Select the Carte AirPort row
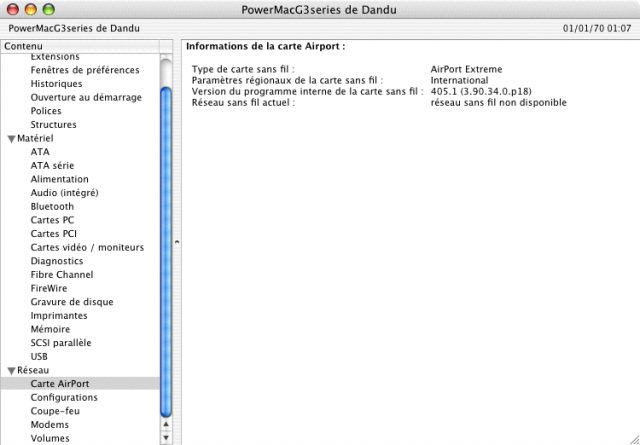The height and width of the screenshot is (445, 640). [x=80, y=384]
